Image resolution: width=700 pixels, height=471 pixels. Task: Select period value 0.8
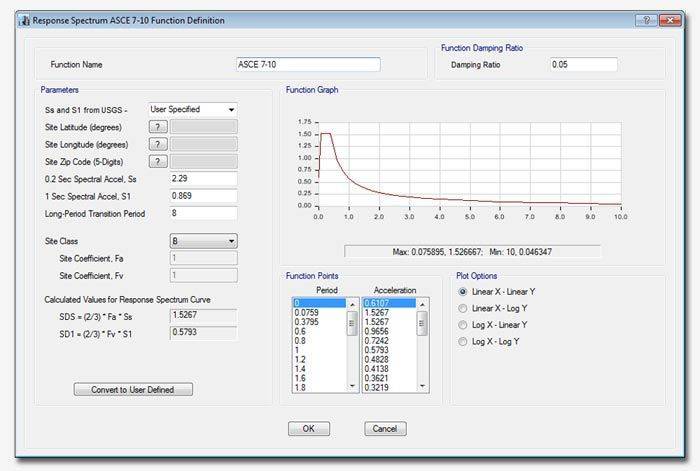(320, 341)
